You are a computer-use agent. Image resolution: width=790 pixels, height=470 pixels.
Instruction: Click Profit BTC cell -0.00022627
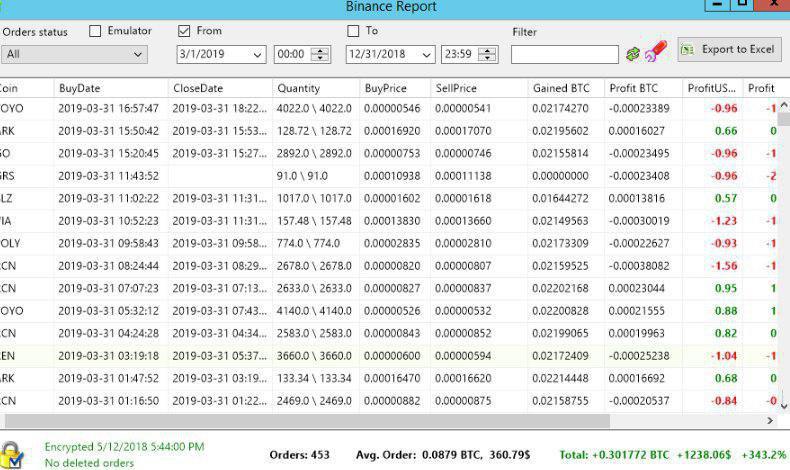(x=639, y=243)
